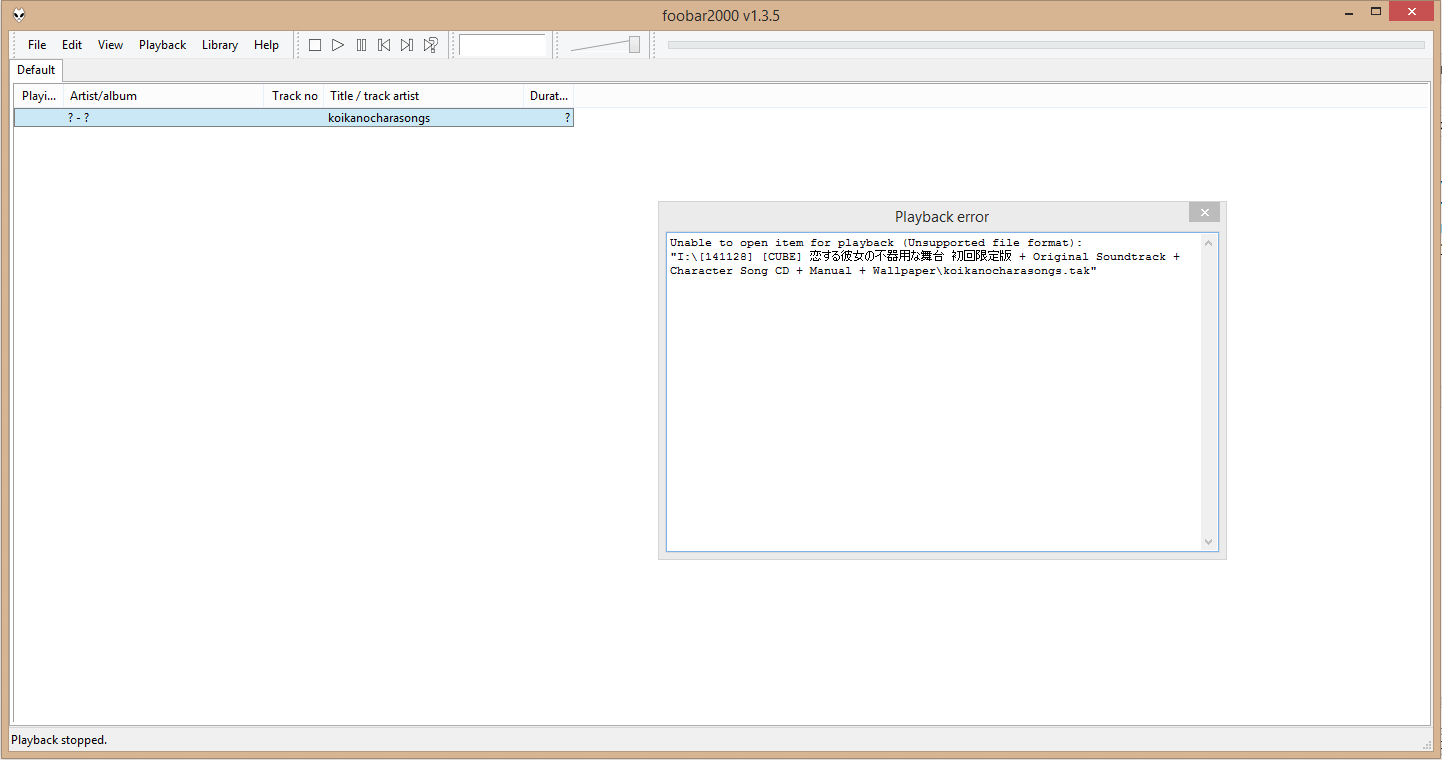Click the foobar2000 alien title bar icon

pyautogui.click(x=19, y=14)
